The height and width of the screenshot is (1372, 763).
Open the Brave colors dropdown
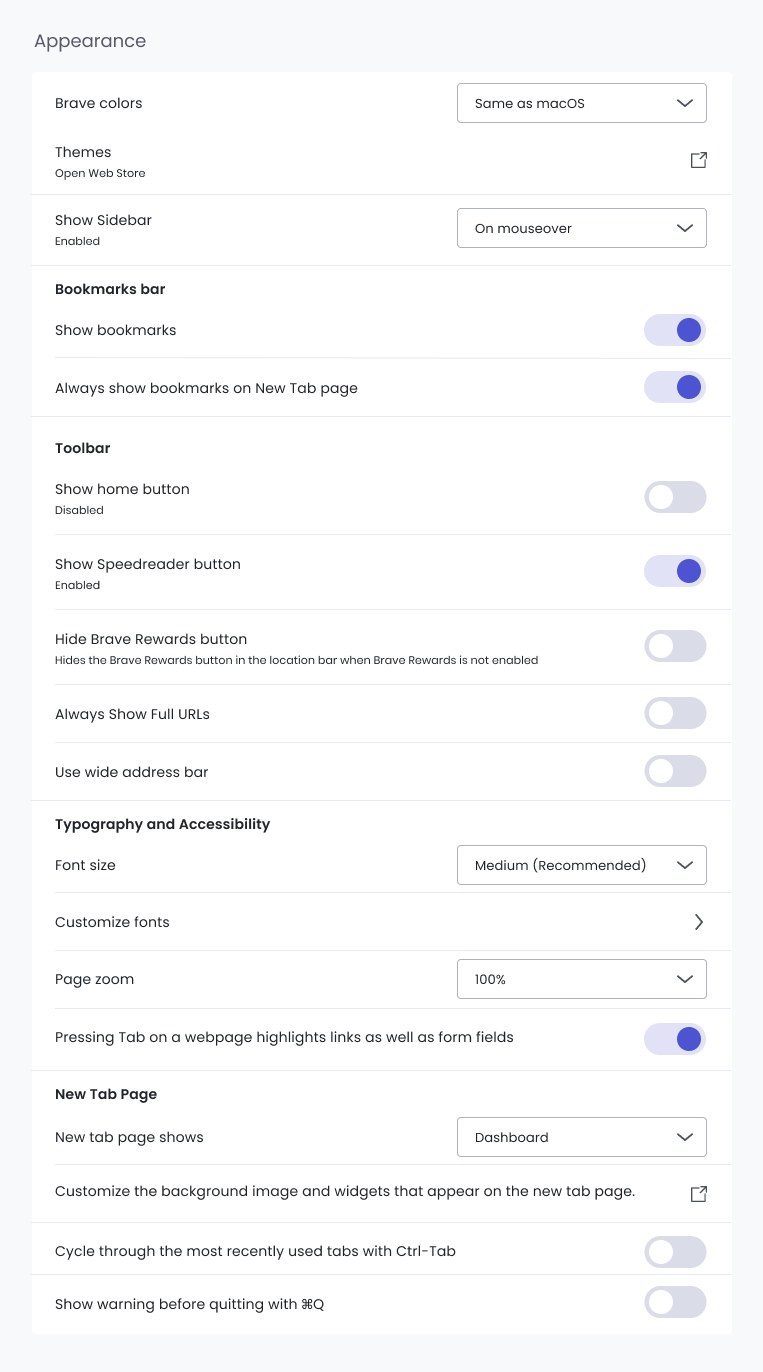tap(581, 103)
